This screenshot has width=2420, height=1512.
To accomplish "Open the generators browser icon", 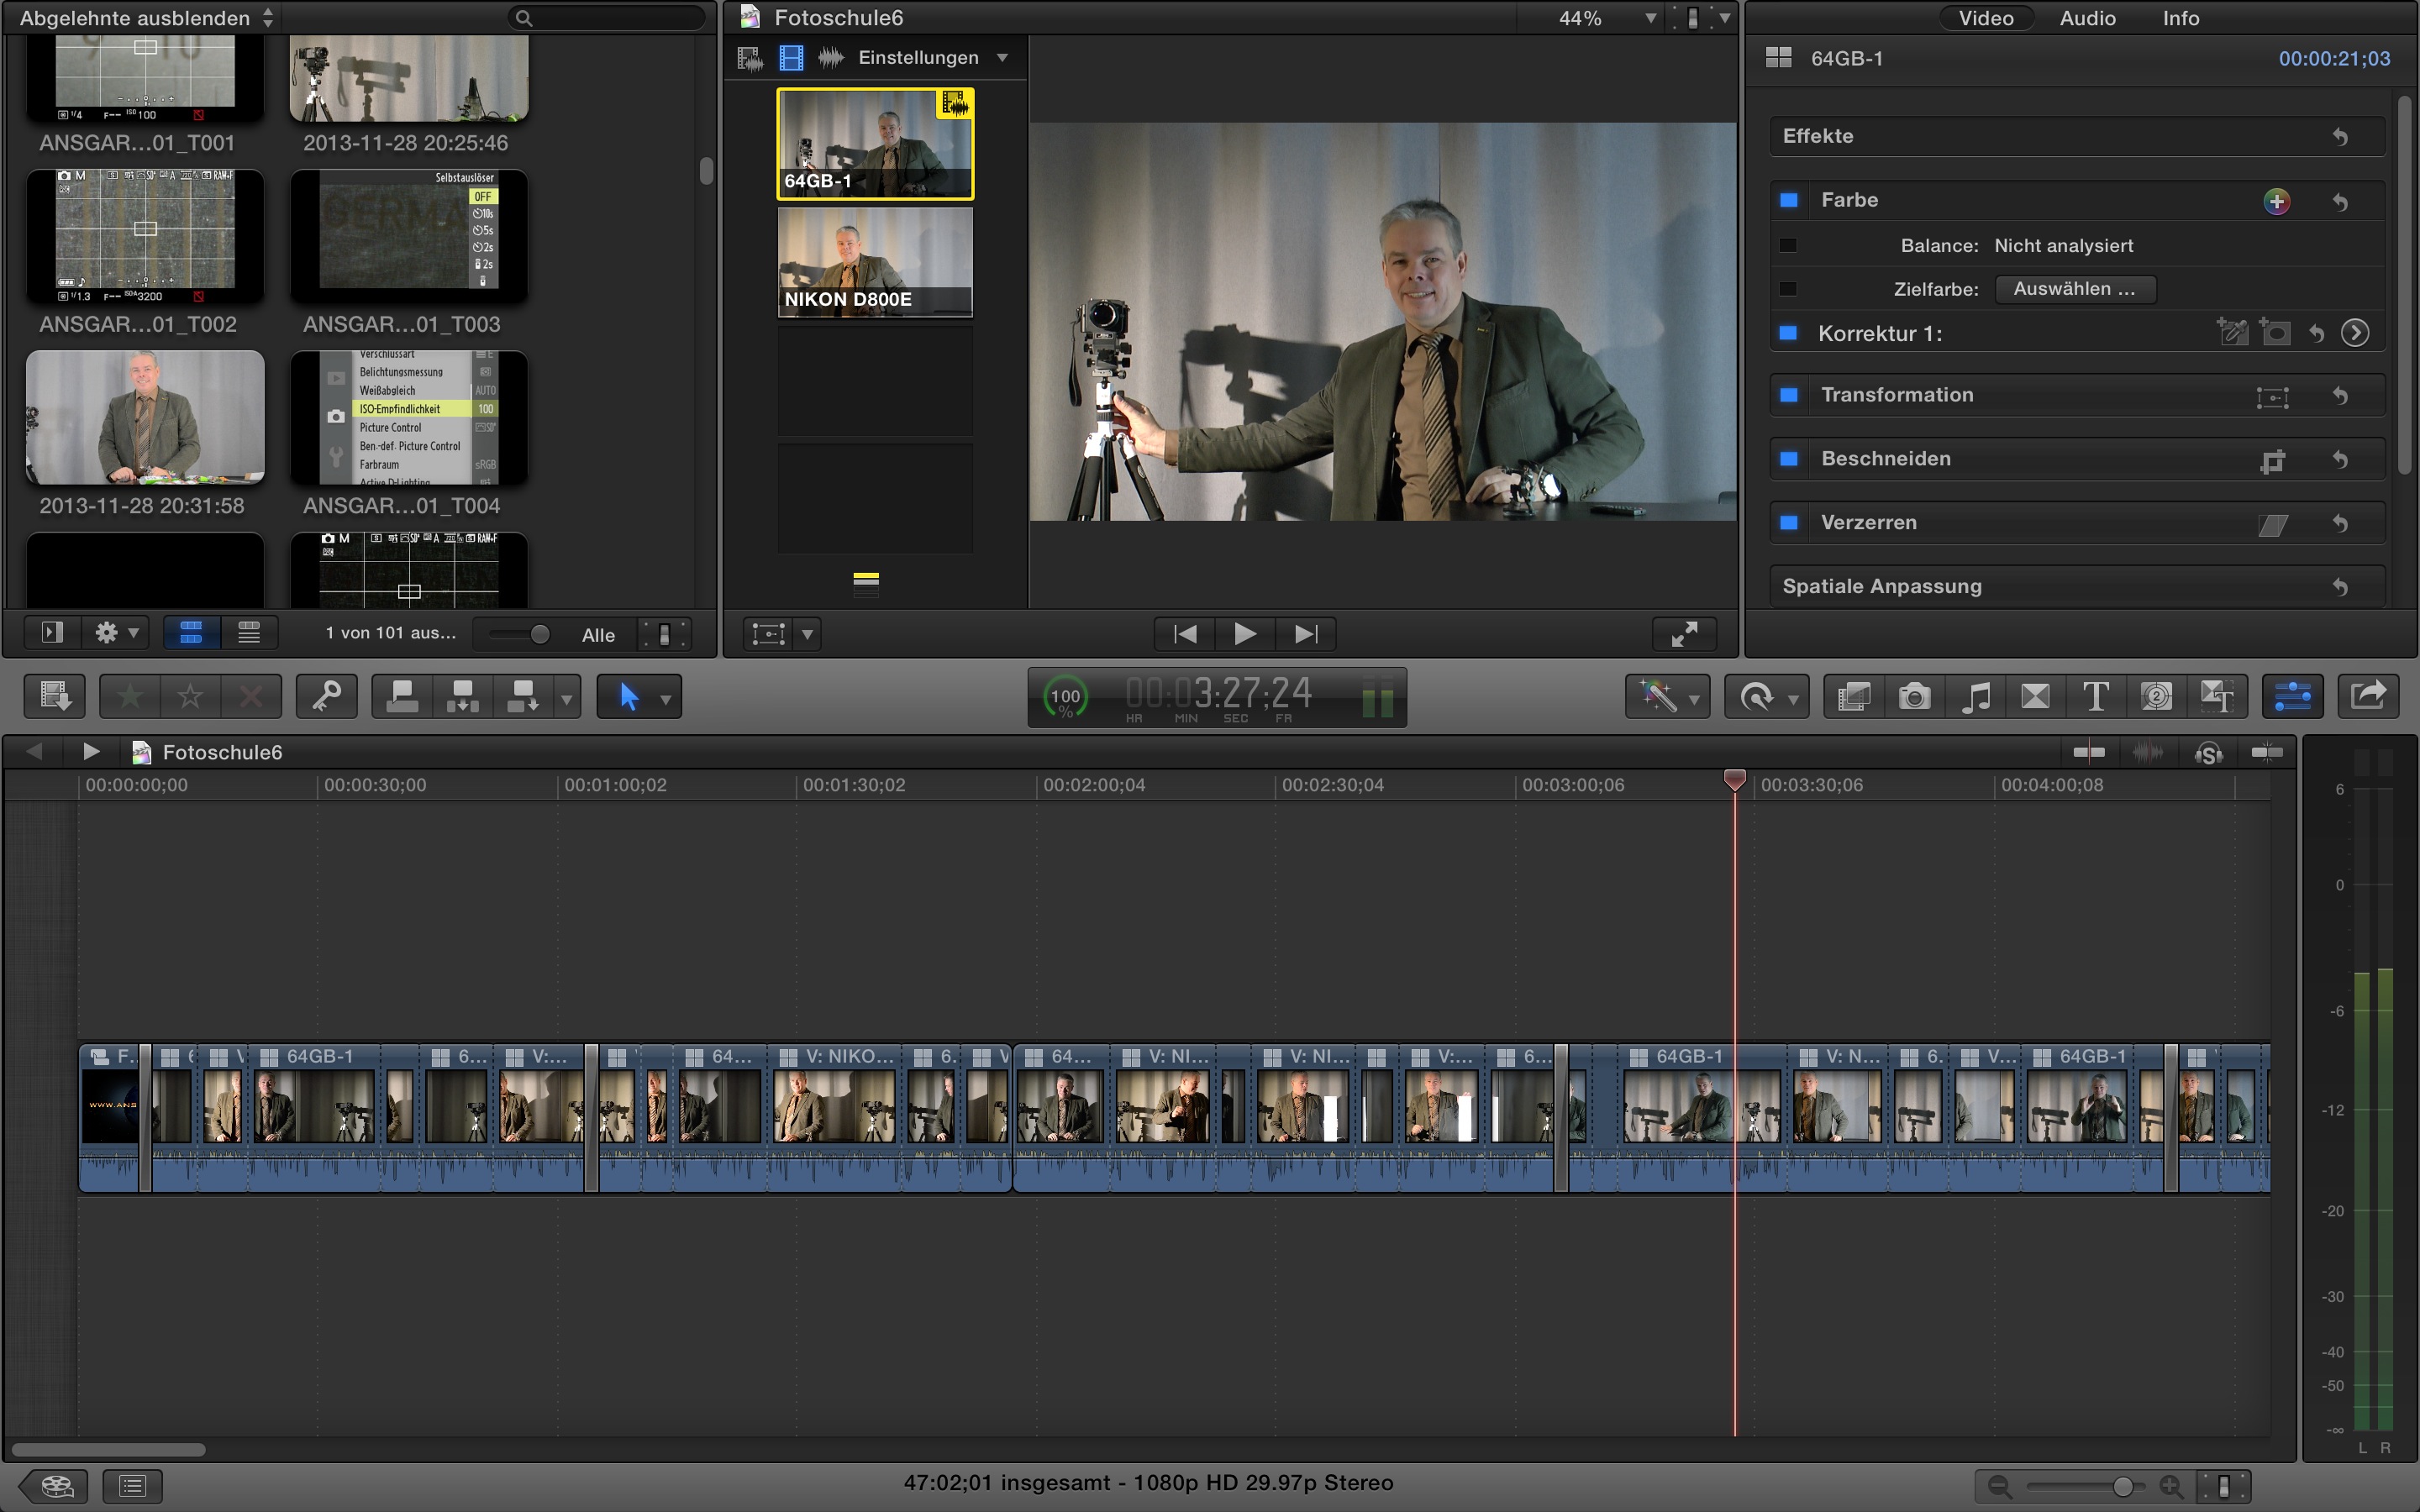I will tap(2156, 697).
